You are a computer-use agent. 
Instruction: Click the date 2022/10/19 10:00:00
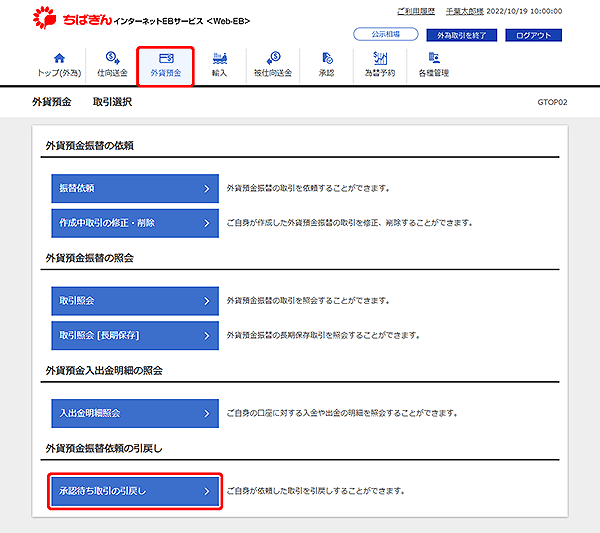524,11
